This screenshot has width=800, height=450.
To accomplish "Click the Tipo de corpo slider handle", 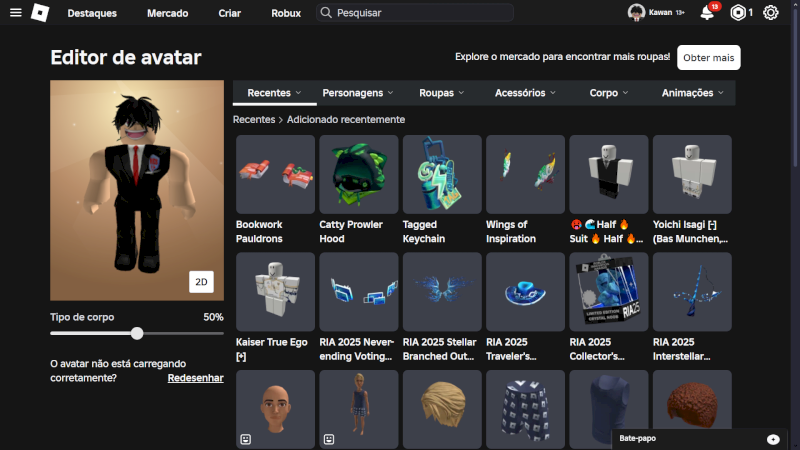I will pyautogui.click(x=137, y=334).
